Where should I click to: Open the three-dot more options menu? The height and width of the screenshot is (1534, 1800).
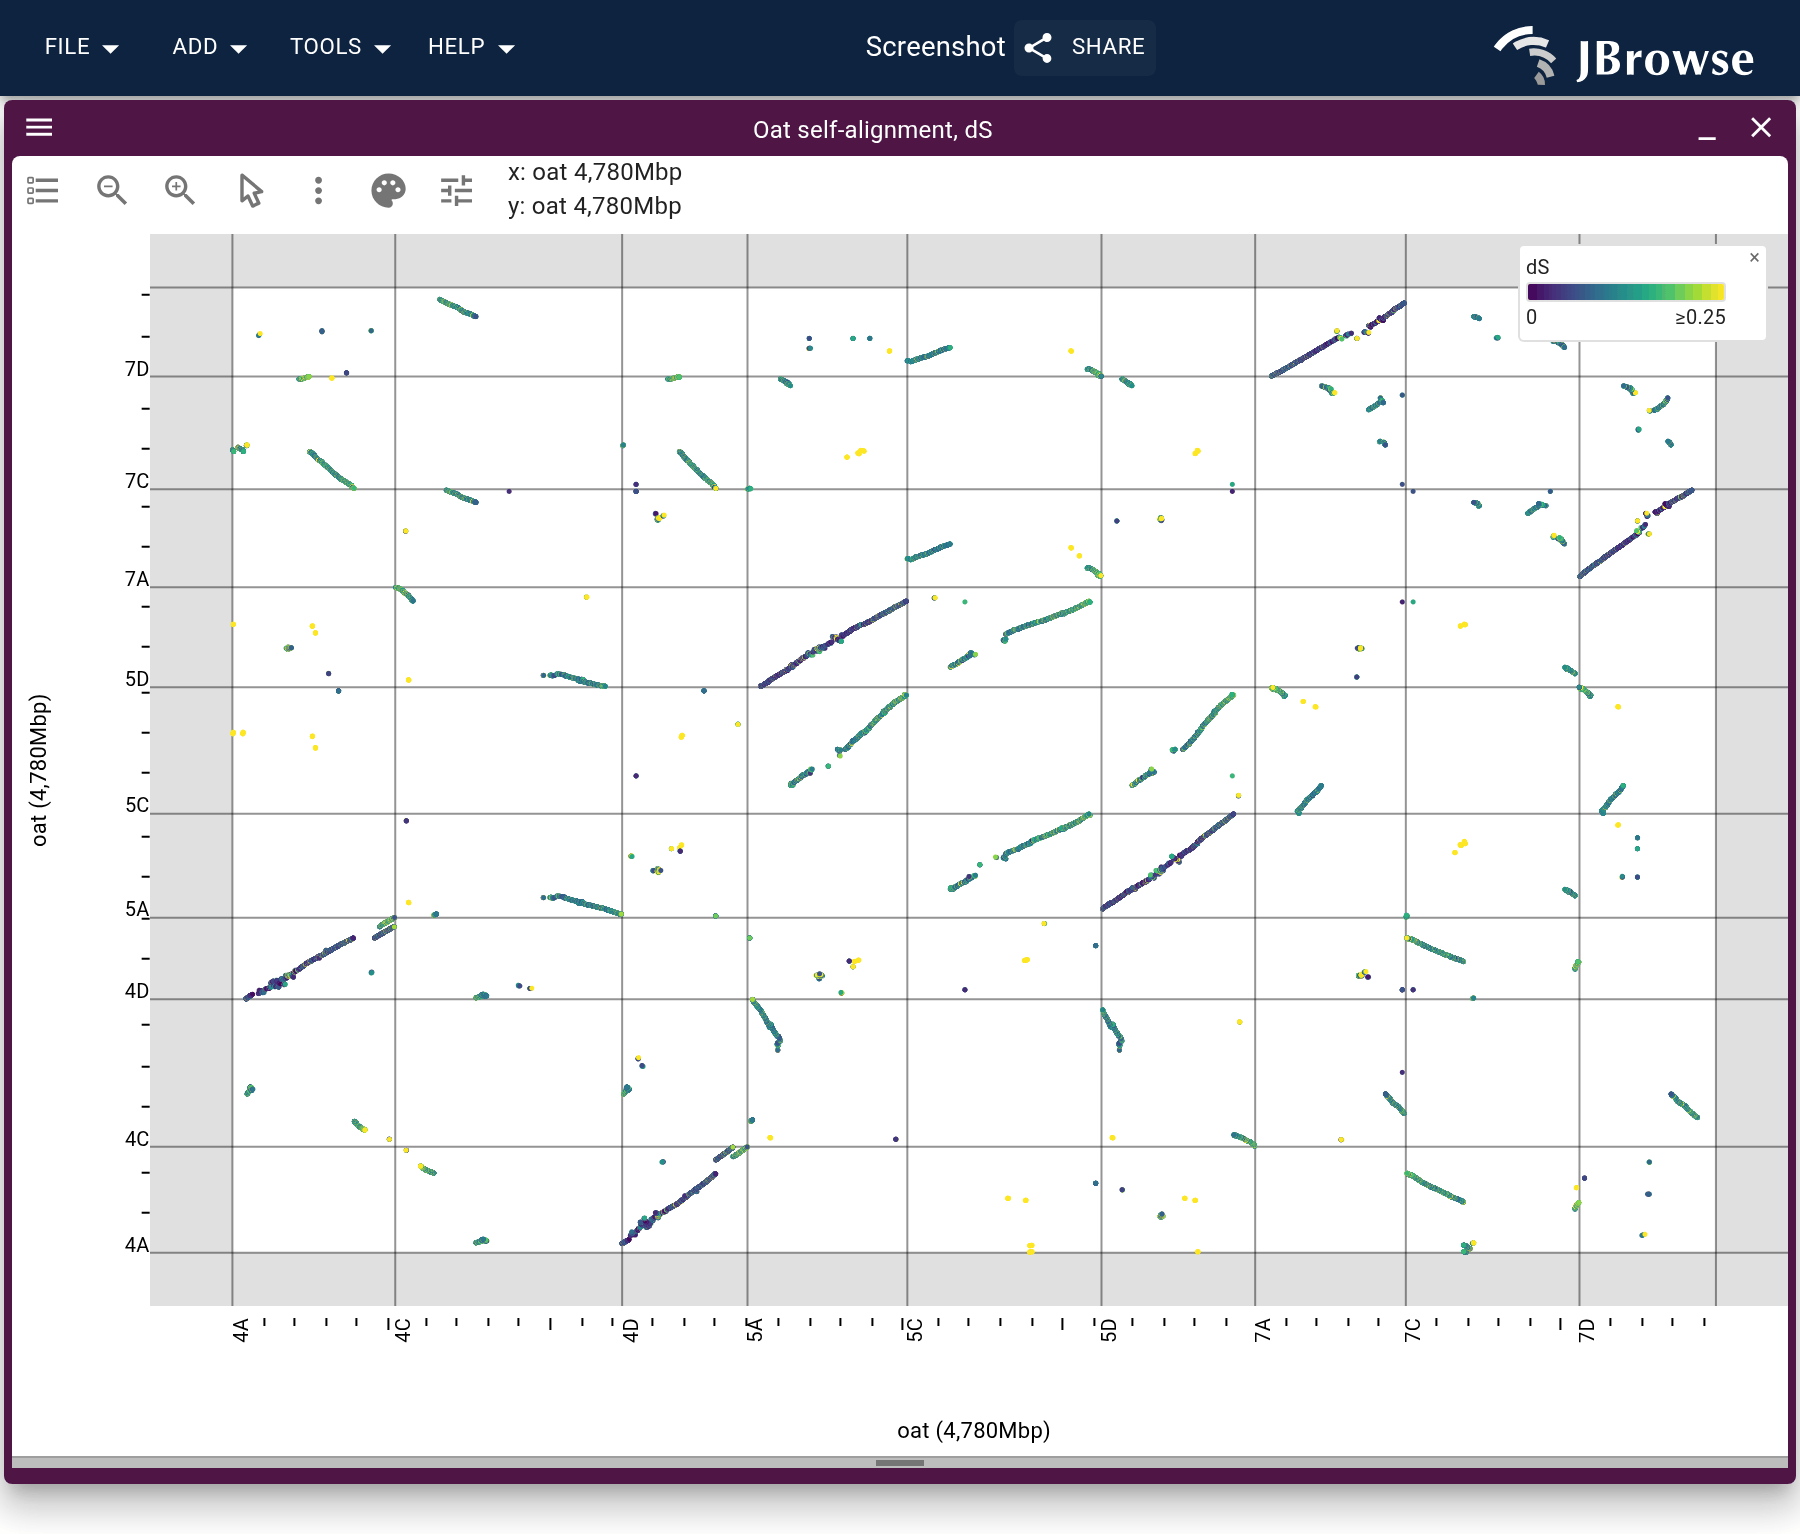click(x=318, y=190)
